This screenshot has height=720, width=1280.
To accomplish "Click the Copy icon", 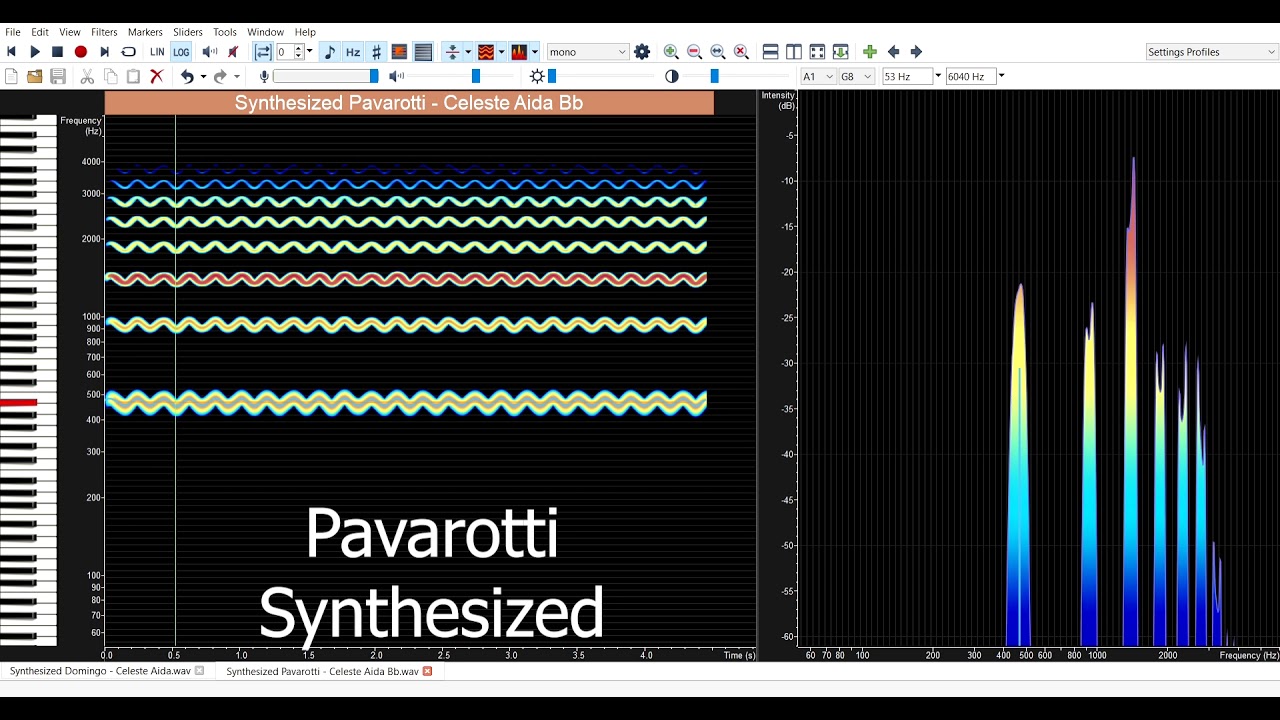I will 110,76.
